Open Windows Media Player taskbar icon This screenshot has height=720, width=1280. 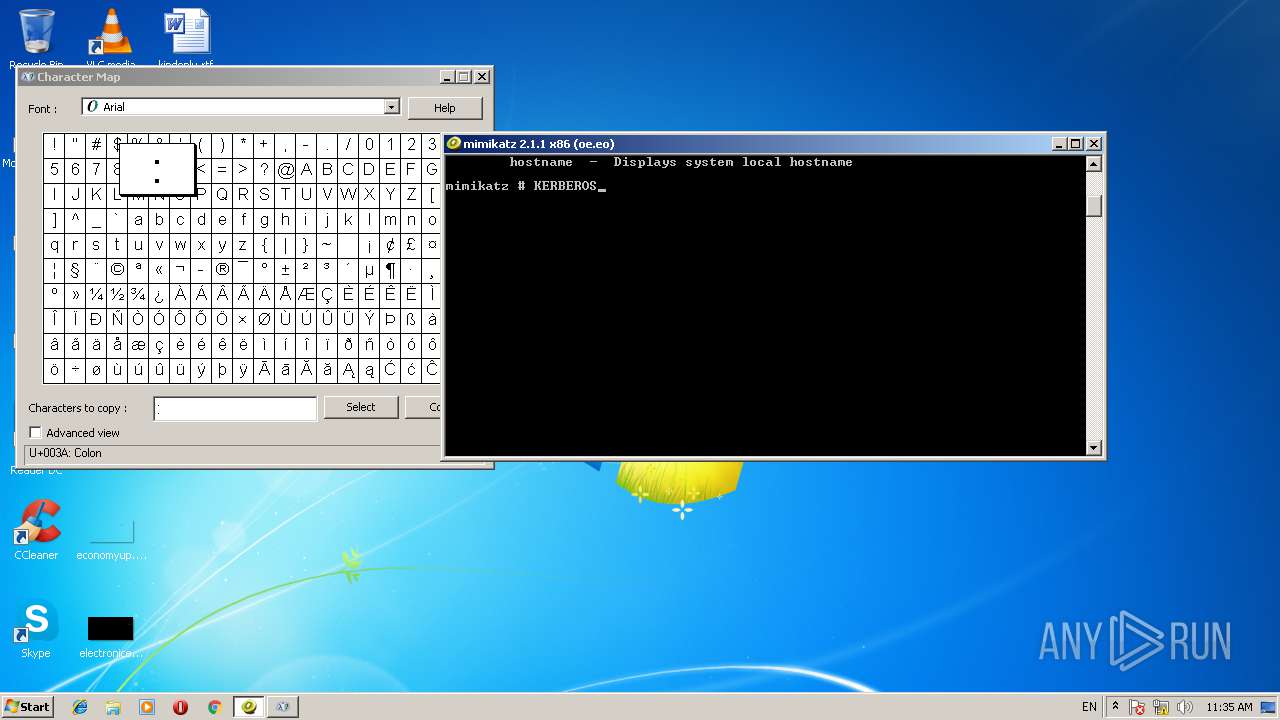click(x=147, y=707)
